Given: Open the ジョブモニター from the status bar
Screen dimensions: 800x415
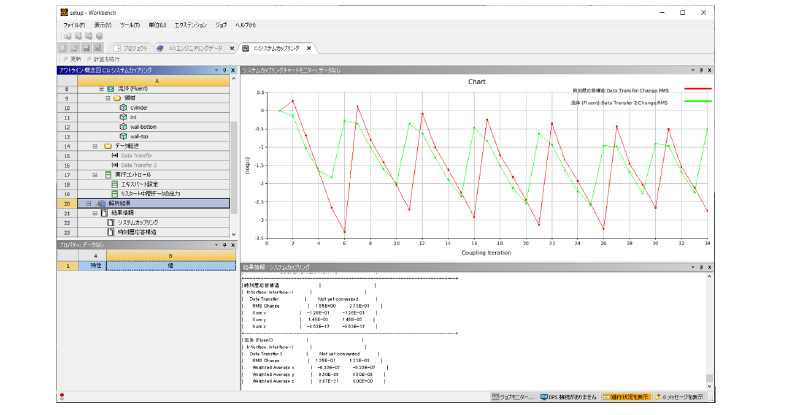Looking at the screenshot, I should (514, 397).
